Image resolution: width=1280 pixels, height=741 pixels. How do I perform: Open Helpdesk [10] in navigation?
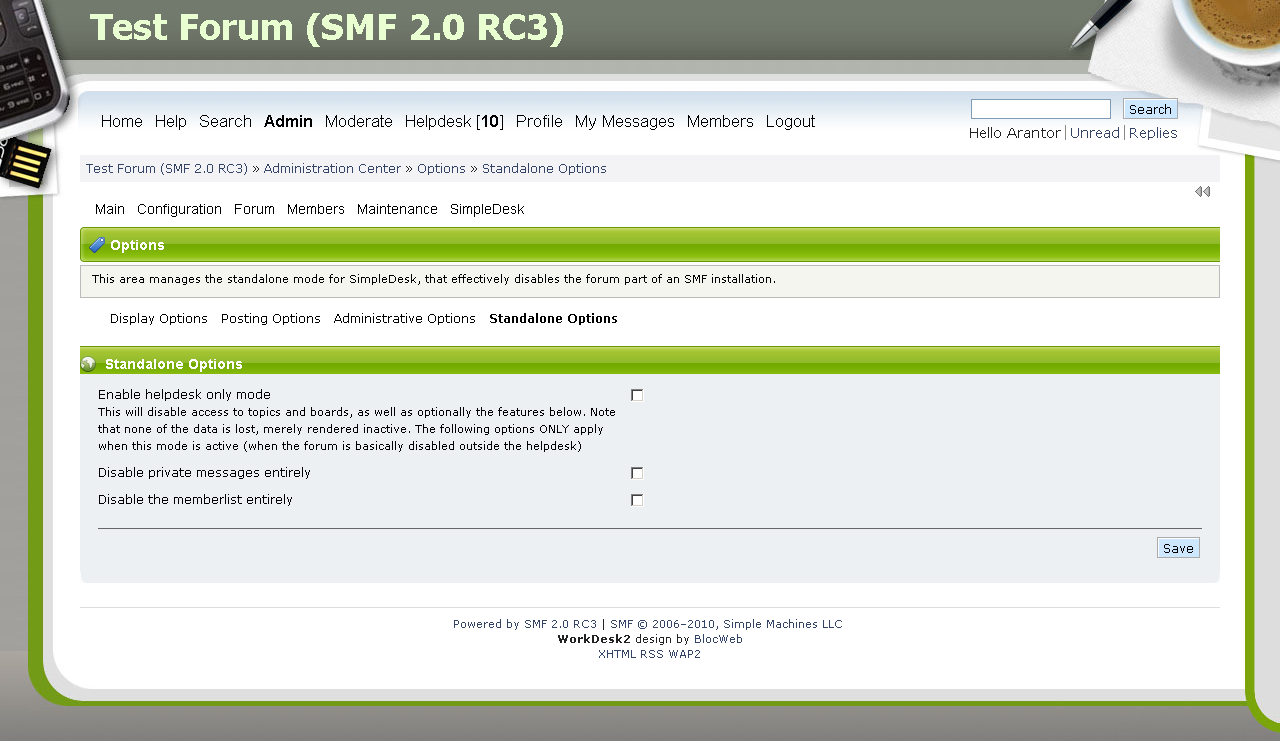coord(454,121)
